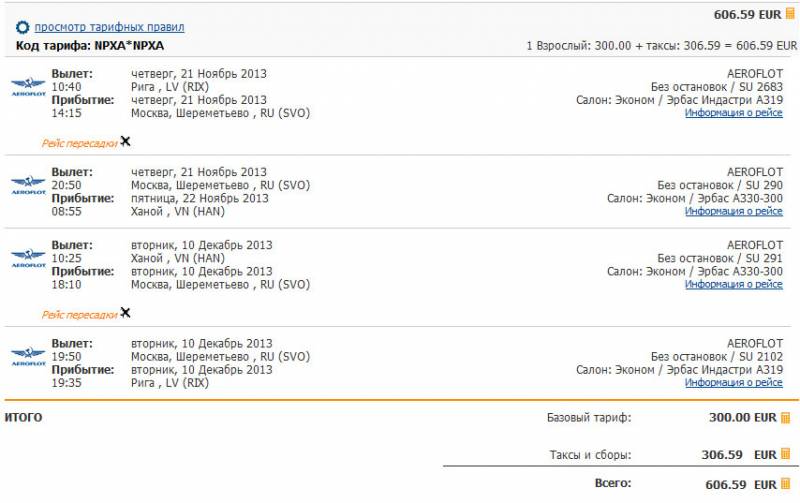
Task: Click Aeroflot logo for Hanoi–Moscow flight SU 291
Action: coord(29,258)
